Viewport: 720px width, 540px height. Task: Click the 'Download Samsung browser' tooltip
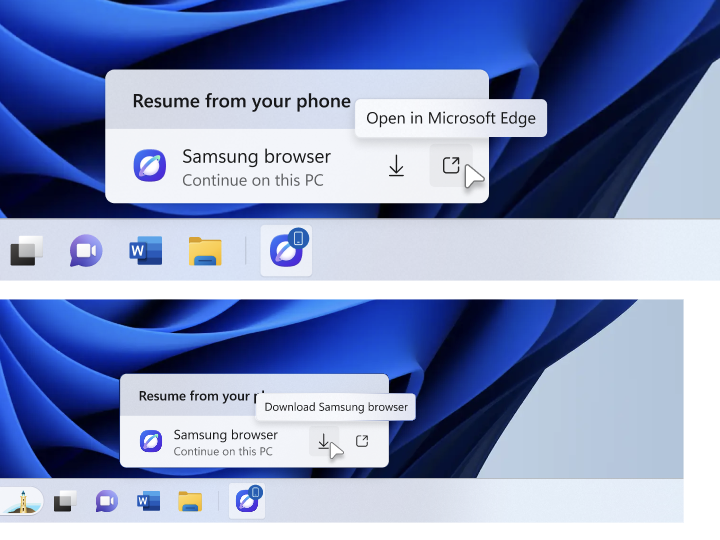(x=336, y=407)
